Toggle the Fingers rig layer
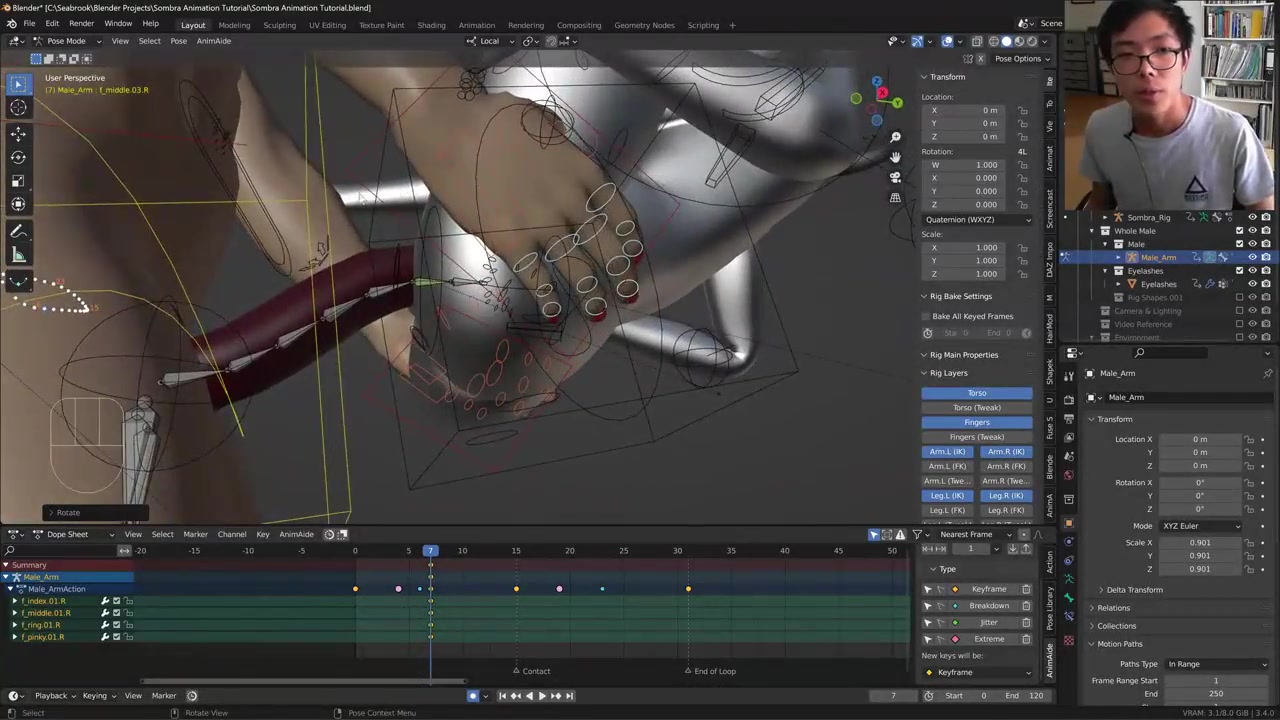 (x=976, y=422)
